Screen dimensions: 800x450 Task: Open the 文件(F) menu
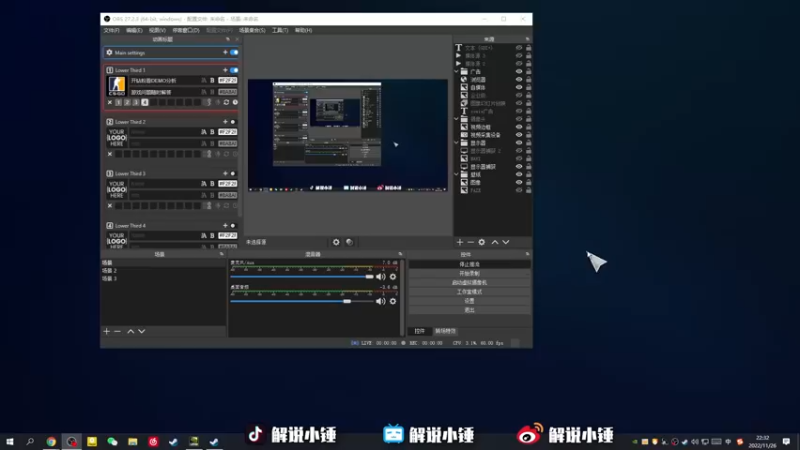tap(111, 31)
